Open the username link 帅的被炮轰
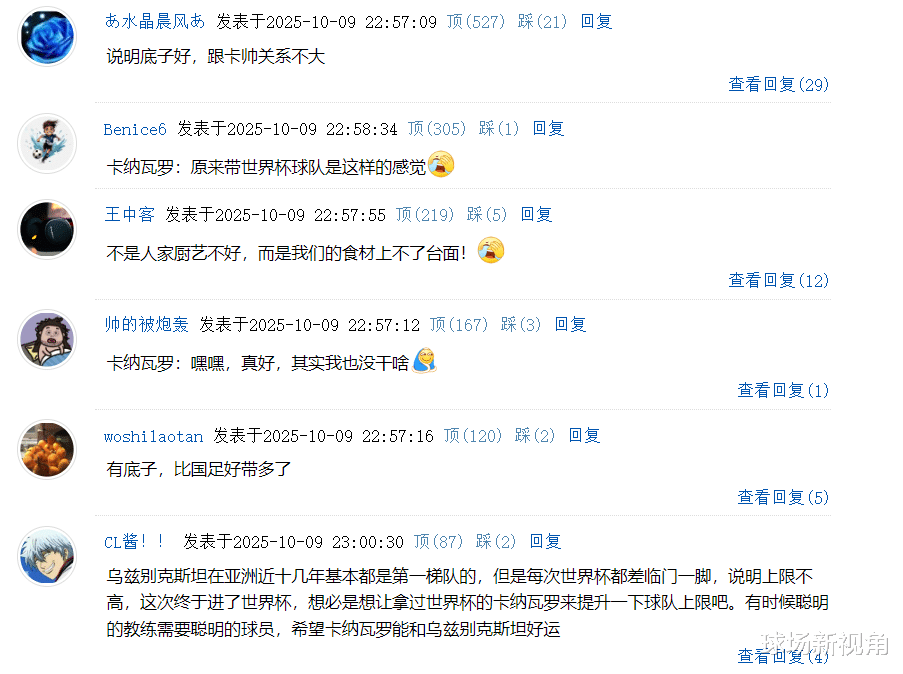 146,325
